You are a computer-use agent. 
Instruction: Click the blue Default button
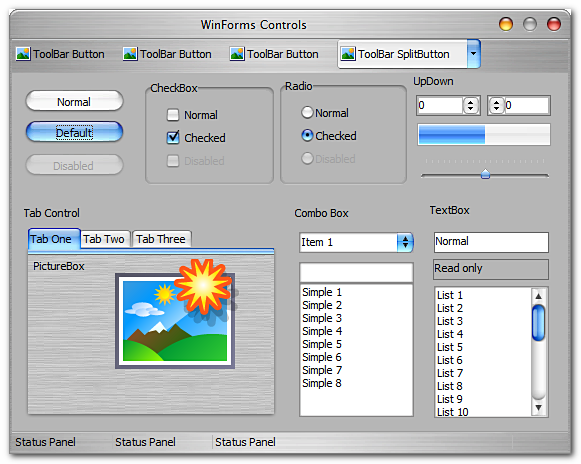74,132
